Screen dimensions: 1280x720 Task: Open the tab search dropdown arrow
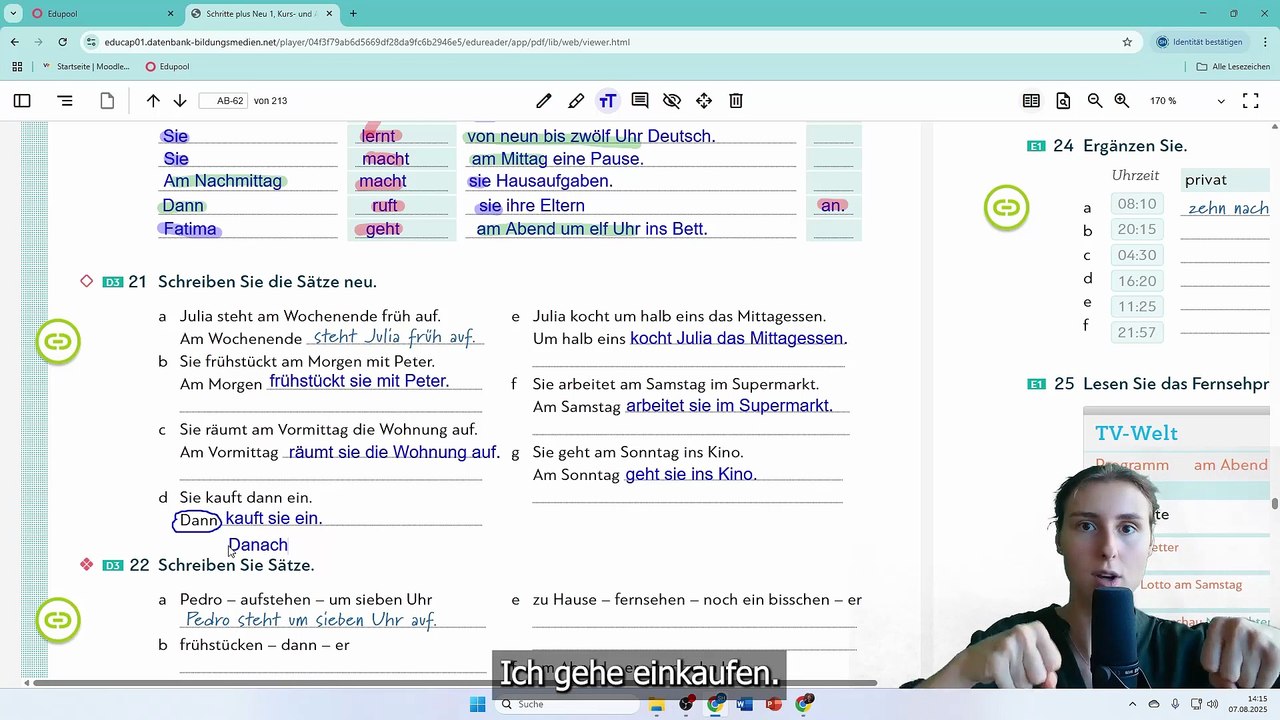click(x=13, y=14)
